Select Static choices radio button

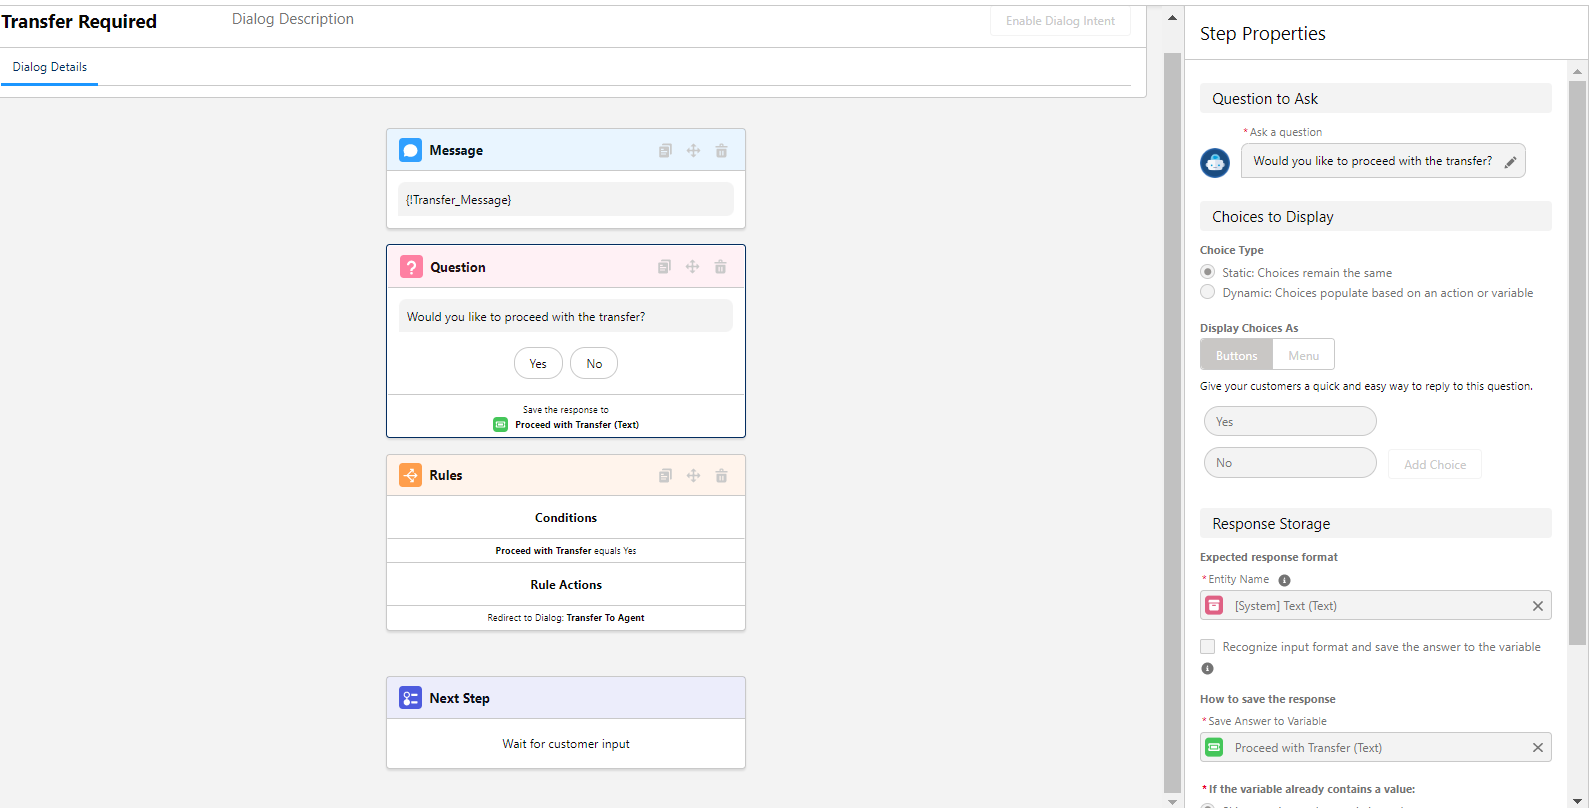(x=1208, y=272)
